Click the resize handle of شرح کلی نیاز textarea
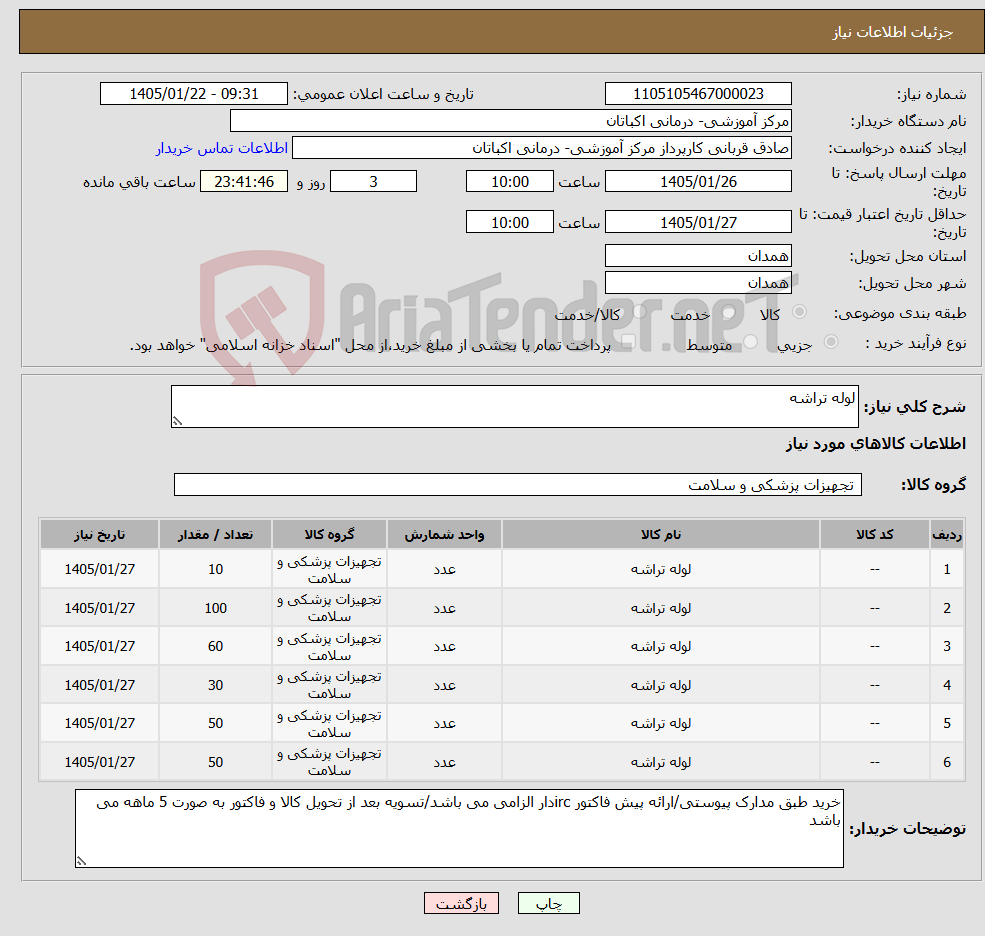 point(177,421)
